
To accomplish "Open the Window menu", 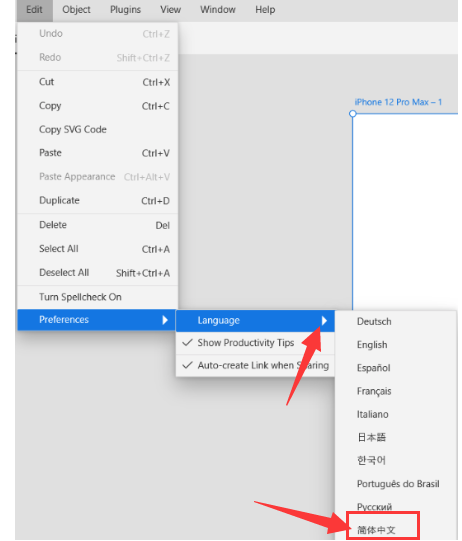I will click(218, 10).
